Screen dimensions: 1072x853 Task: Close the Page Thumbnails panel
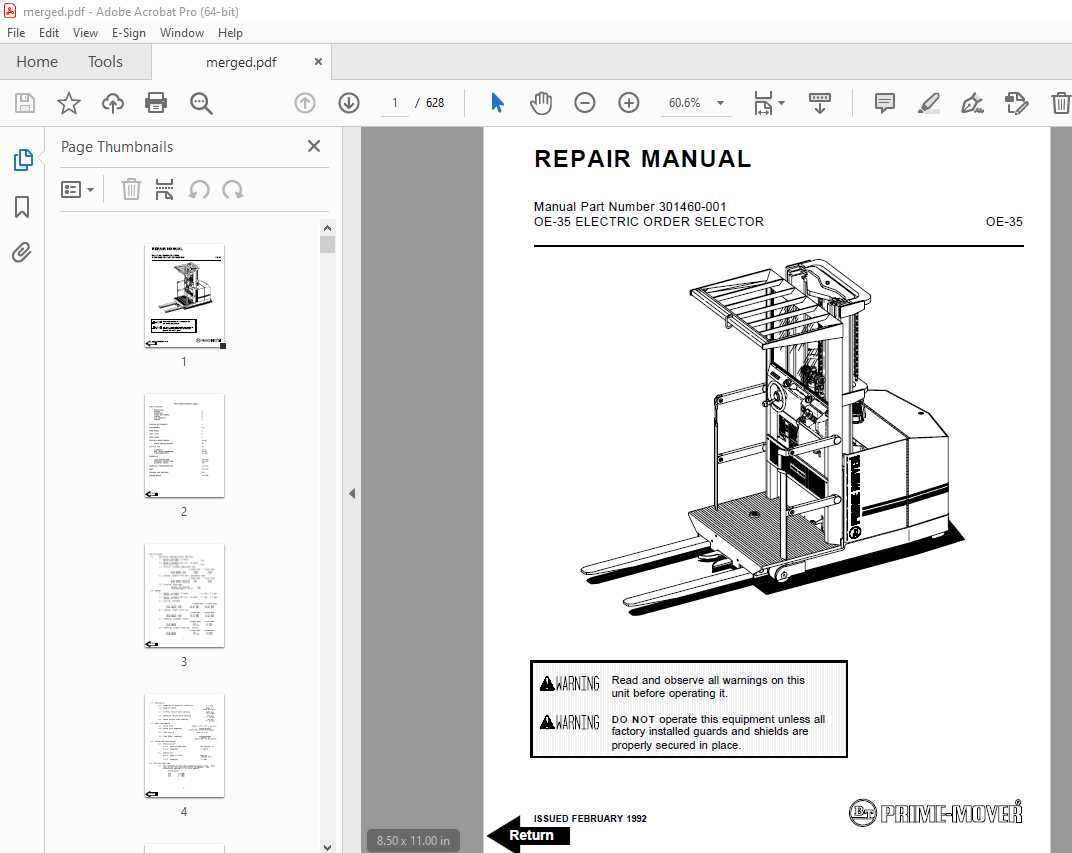(314, 146)
